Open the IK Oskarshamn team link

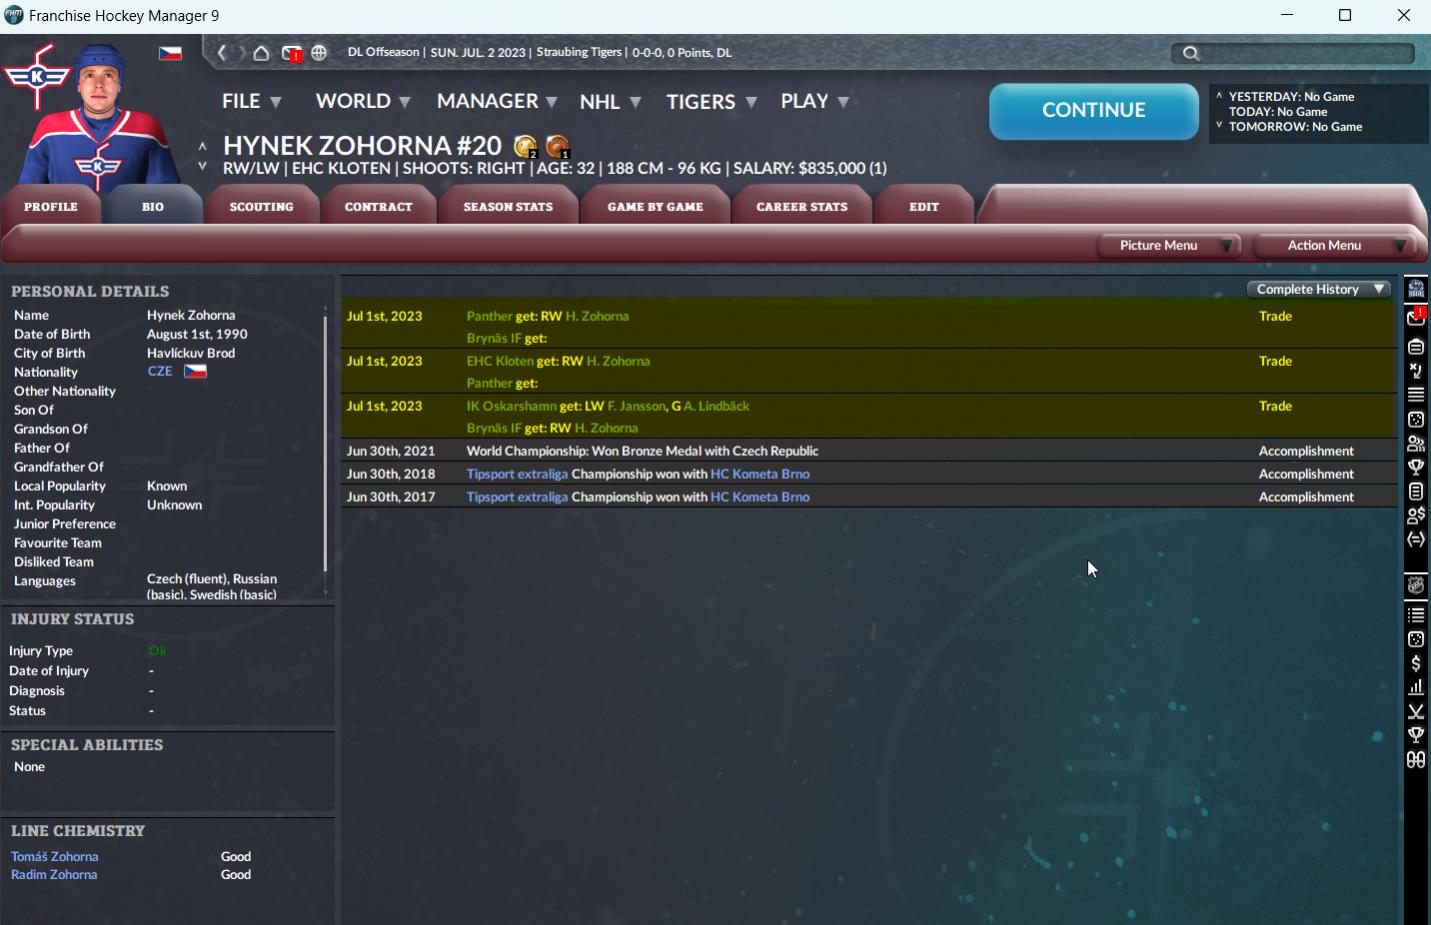[511, 406]
